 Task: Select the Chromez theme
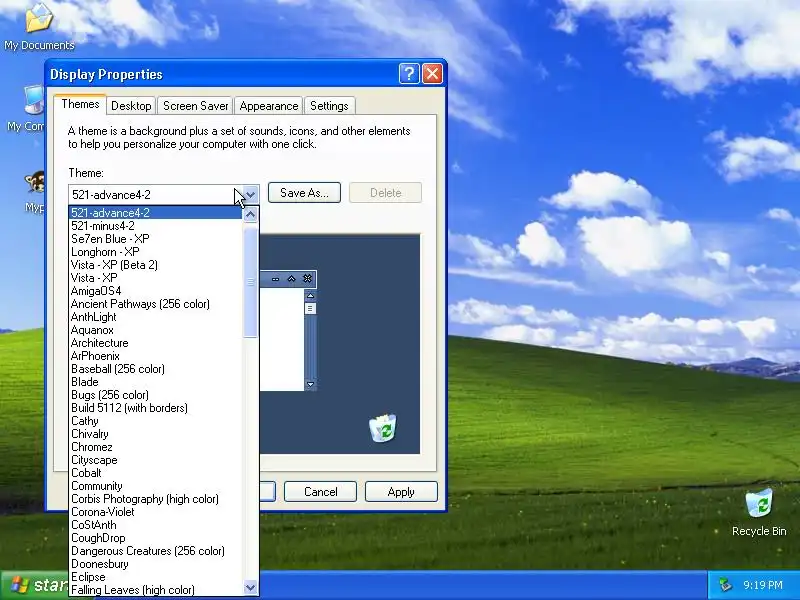[156, 447]
